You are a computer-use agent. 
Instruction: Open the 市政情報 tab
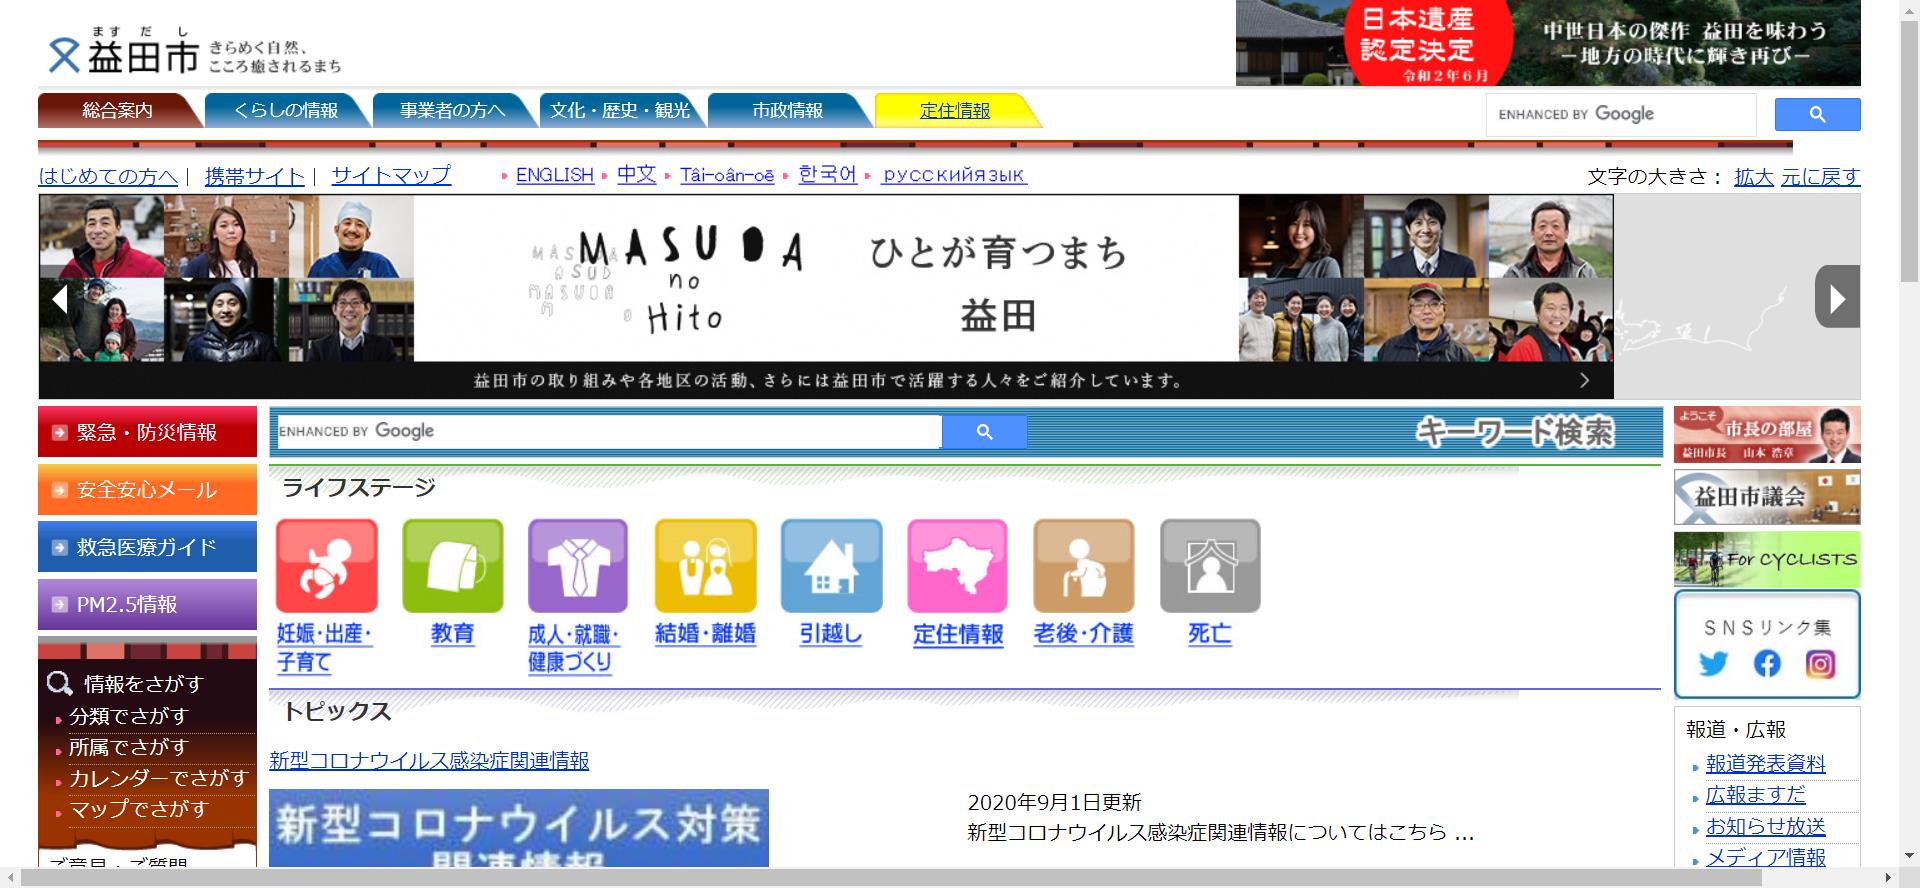788,110
